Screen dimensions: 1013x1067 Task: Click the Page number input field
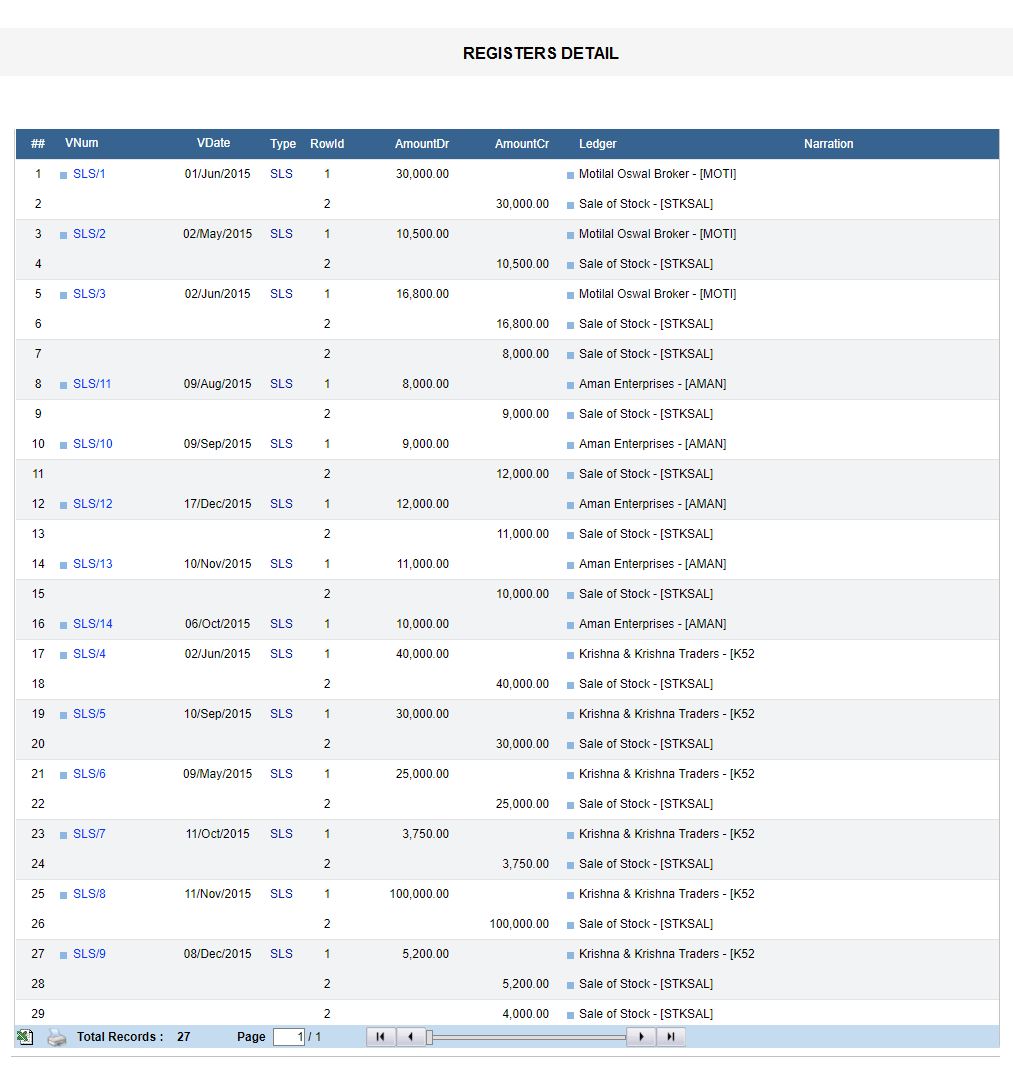click(x=289, y=1037)
